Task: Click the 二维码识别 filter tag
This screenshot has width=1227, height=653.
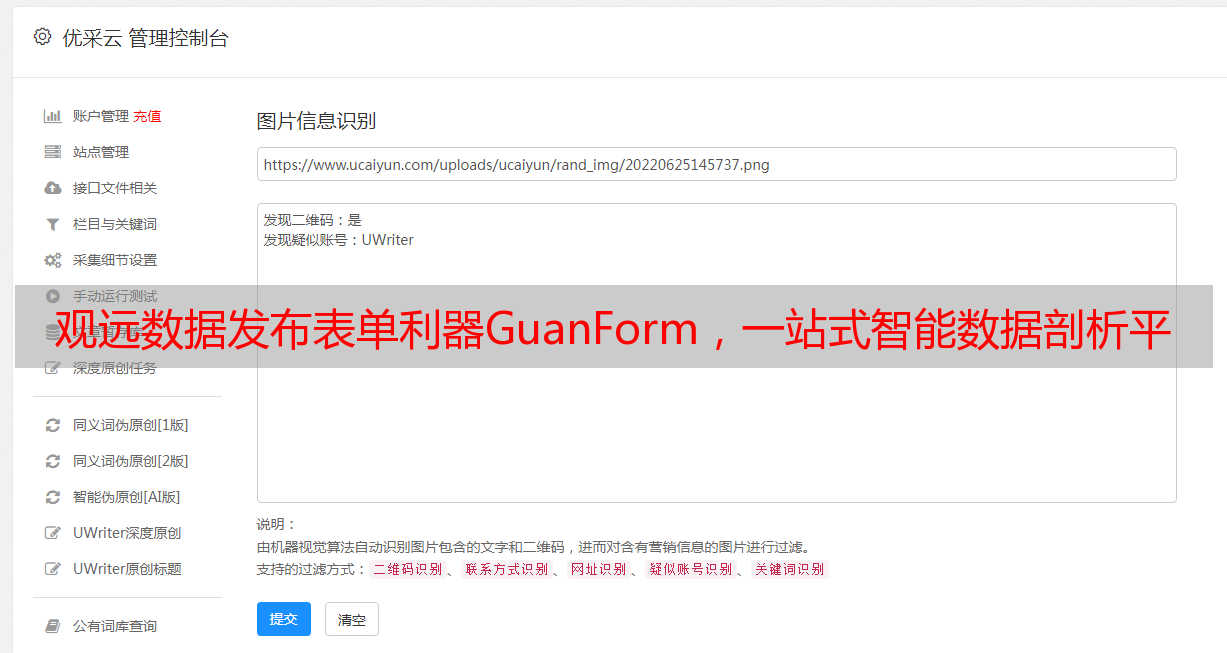Action: coord(407,569)
